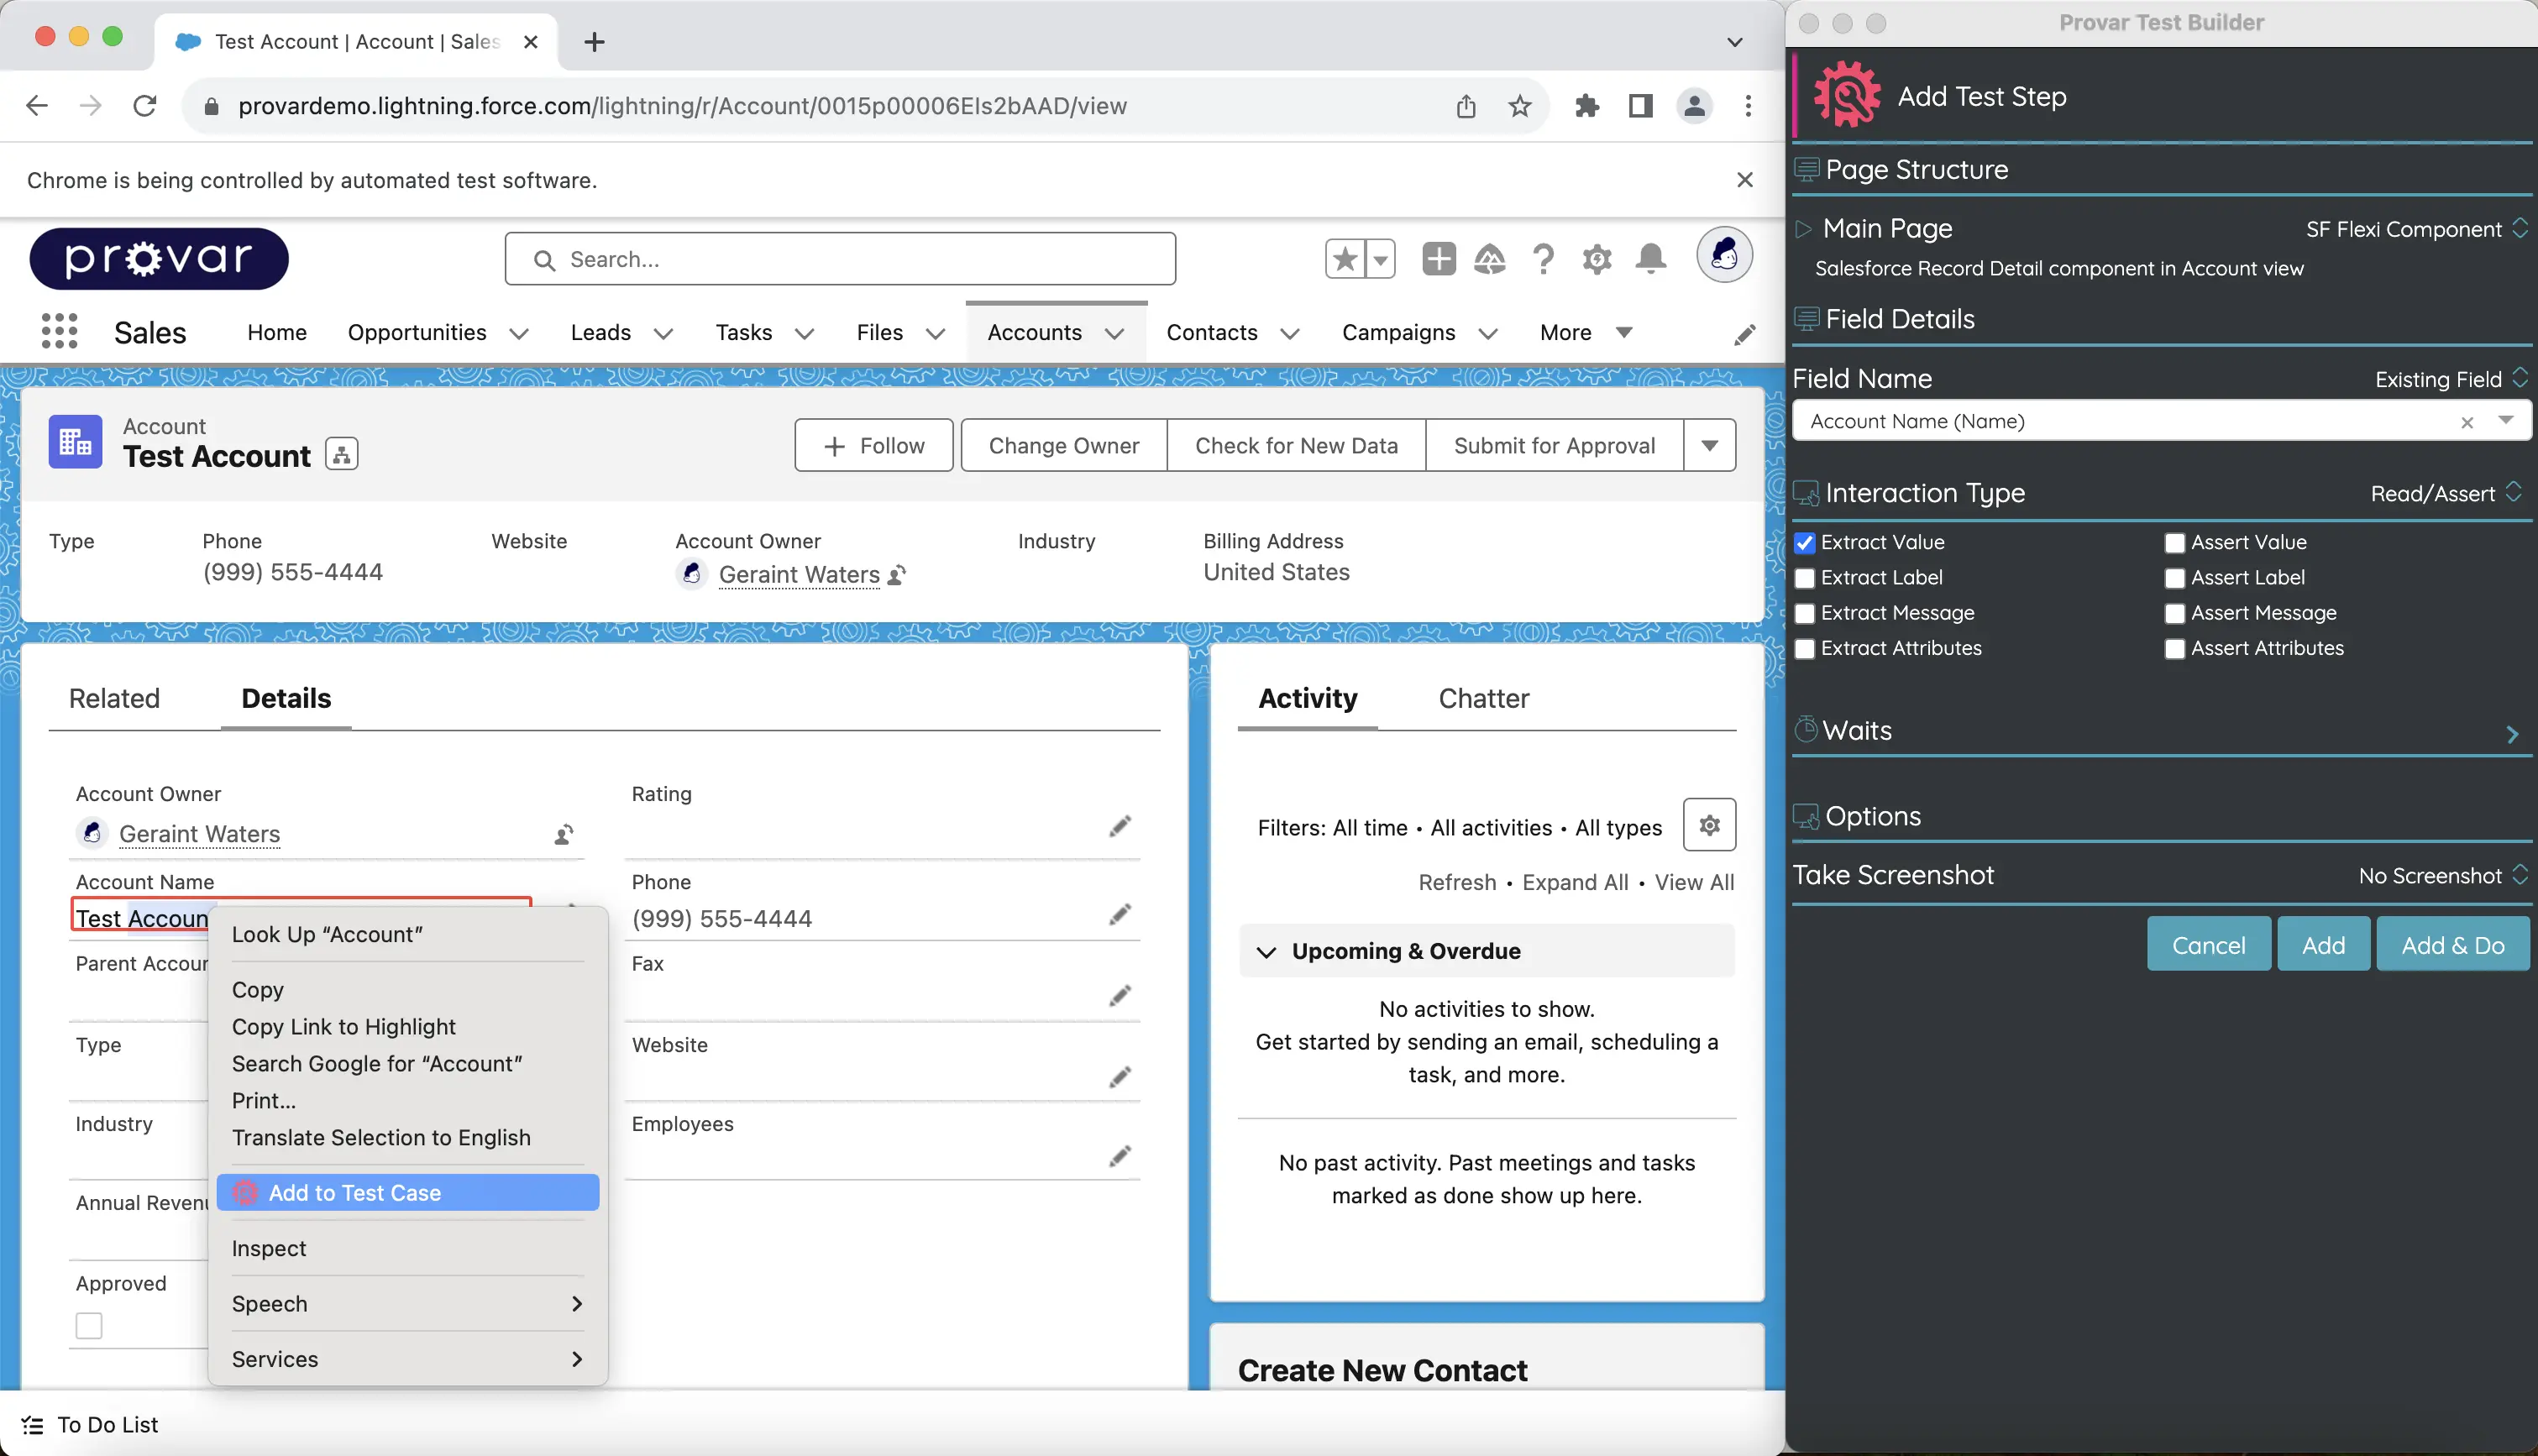Click the notifications bell icon
The height and width of the screenshot is (1456, 2538).
(1650, 259)
